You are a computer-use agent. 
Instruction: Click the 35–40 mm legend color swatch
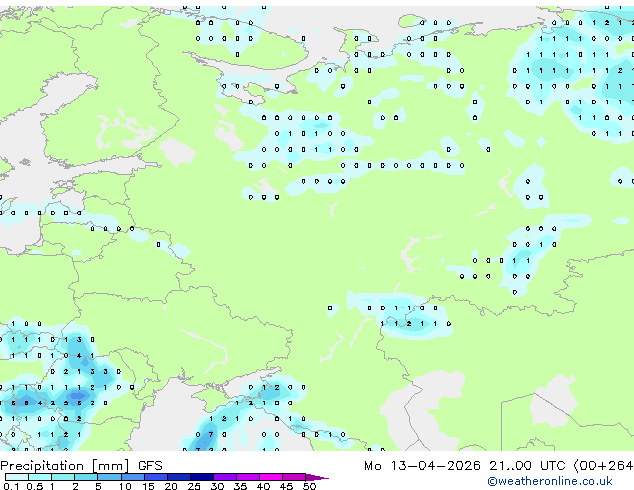click(x=248, y=477)
